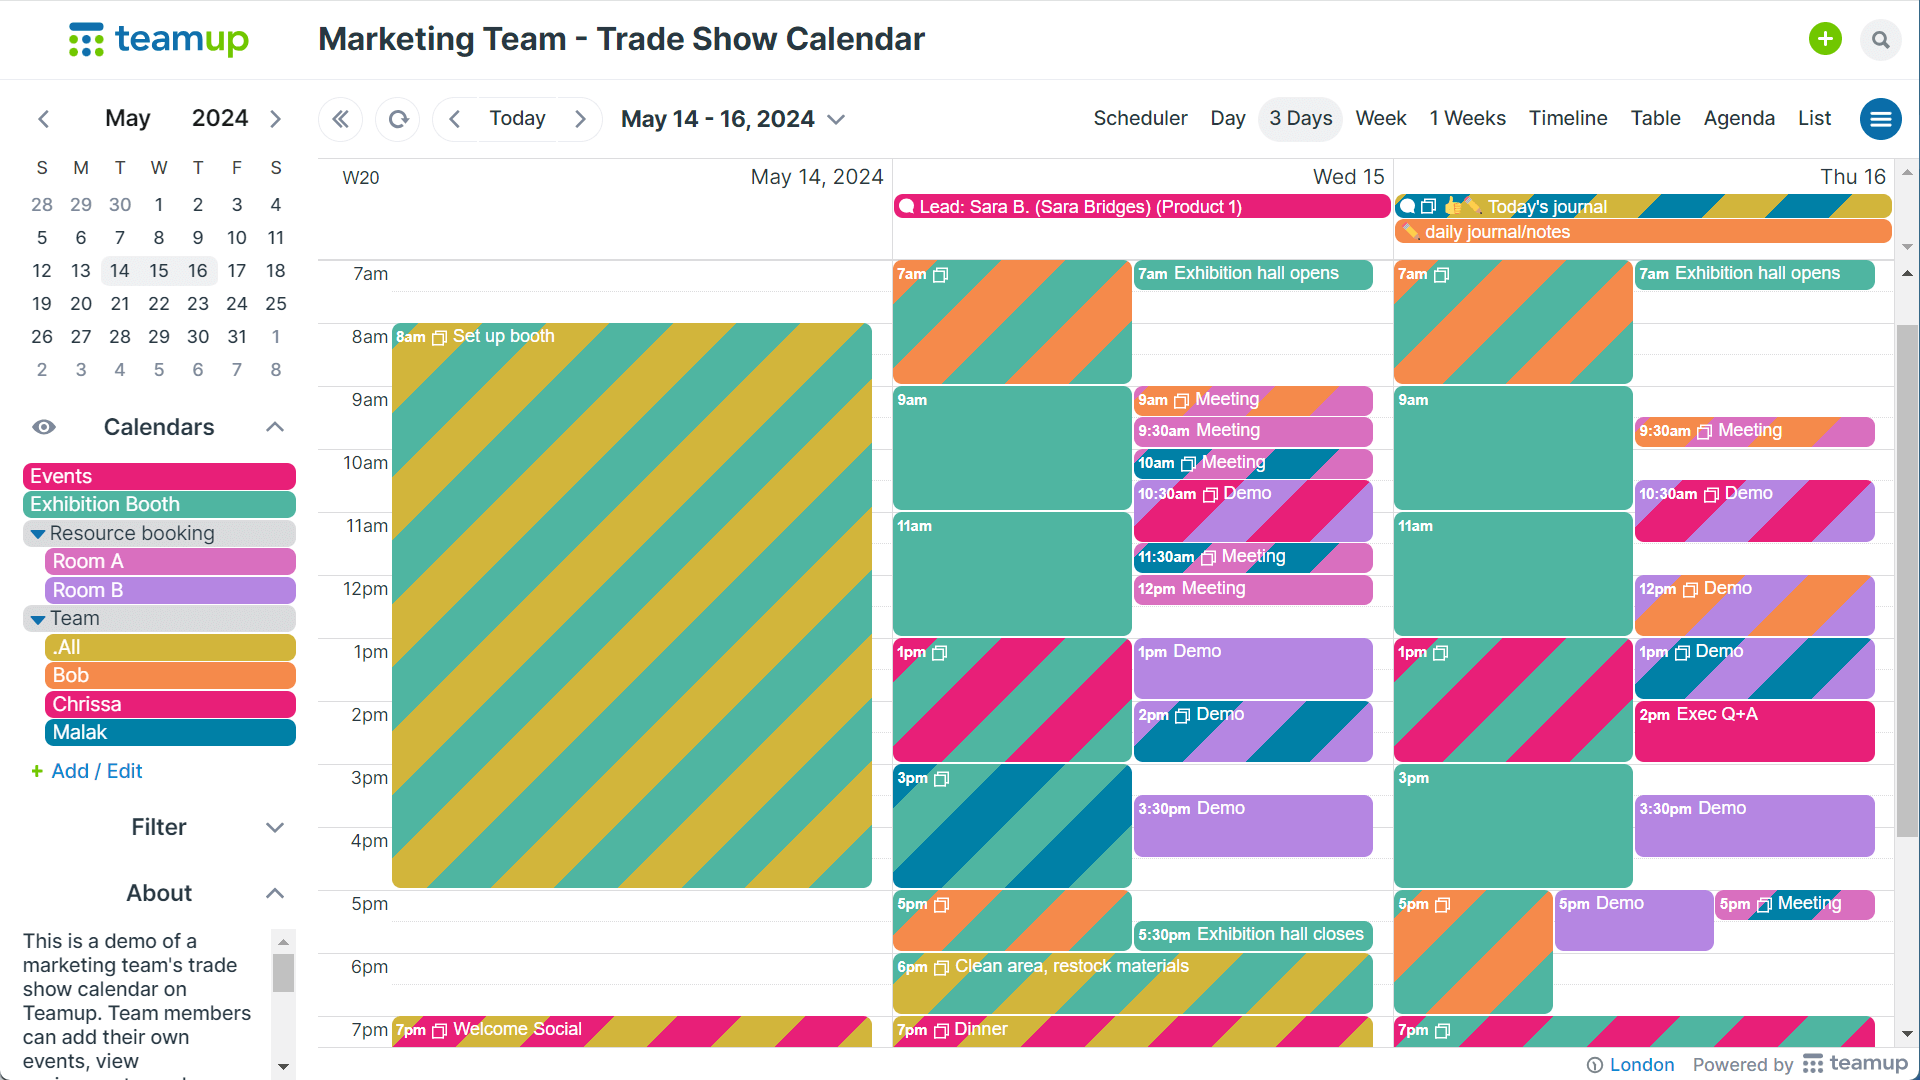Click the green add event plus icon
This screenshot has width=1920, height=1080.
pos(1825,39)
